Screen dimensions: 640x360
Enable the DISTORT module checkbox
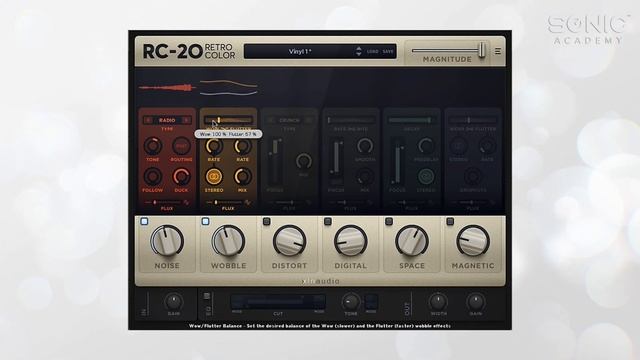pos(267,221)
